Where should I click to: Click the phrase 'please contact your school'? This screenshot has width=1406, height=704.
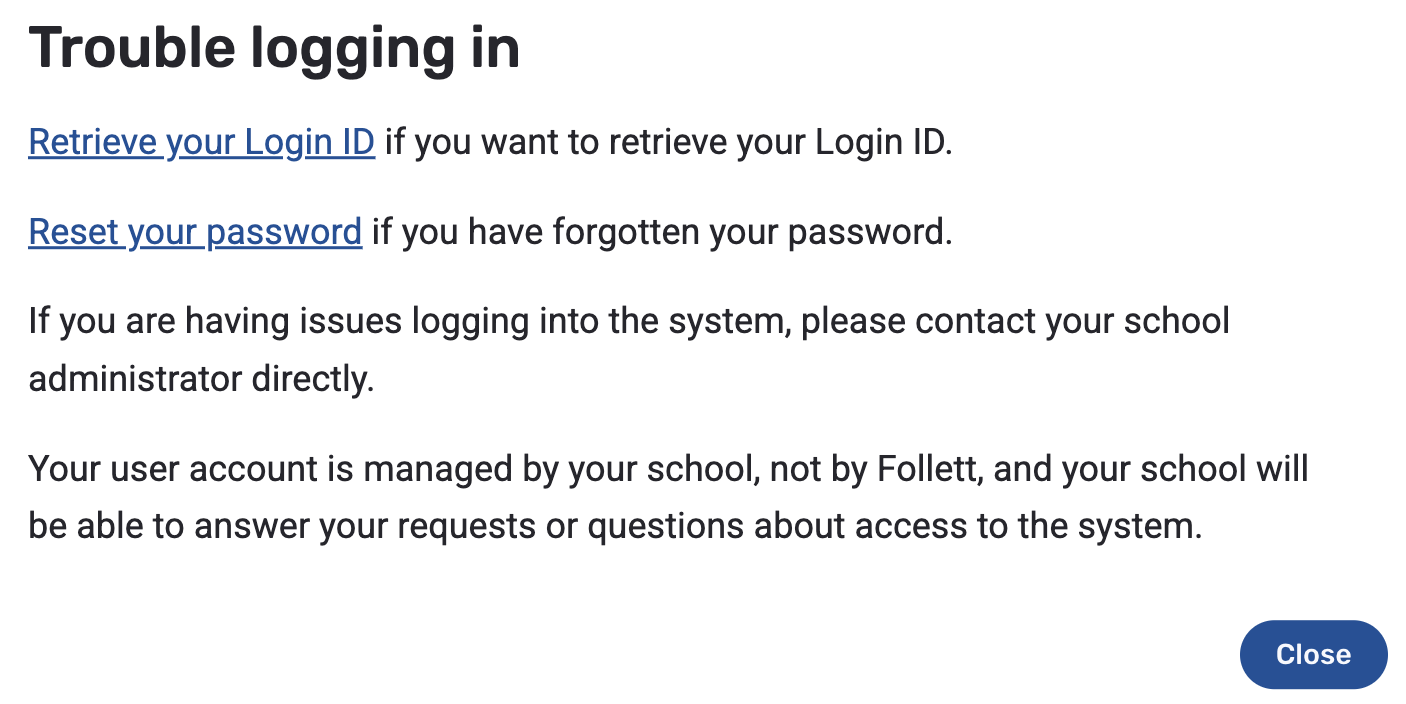(x=1015, y=321)
